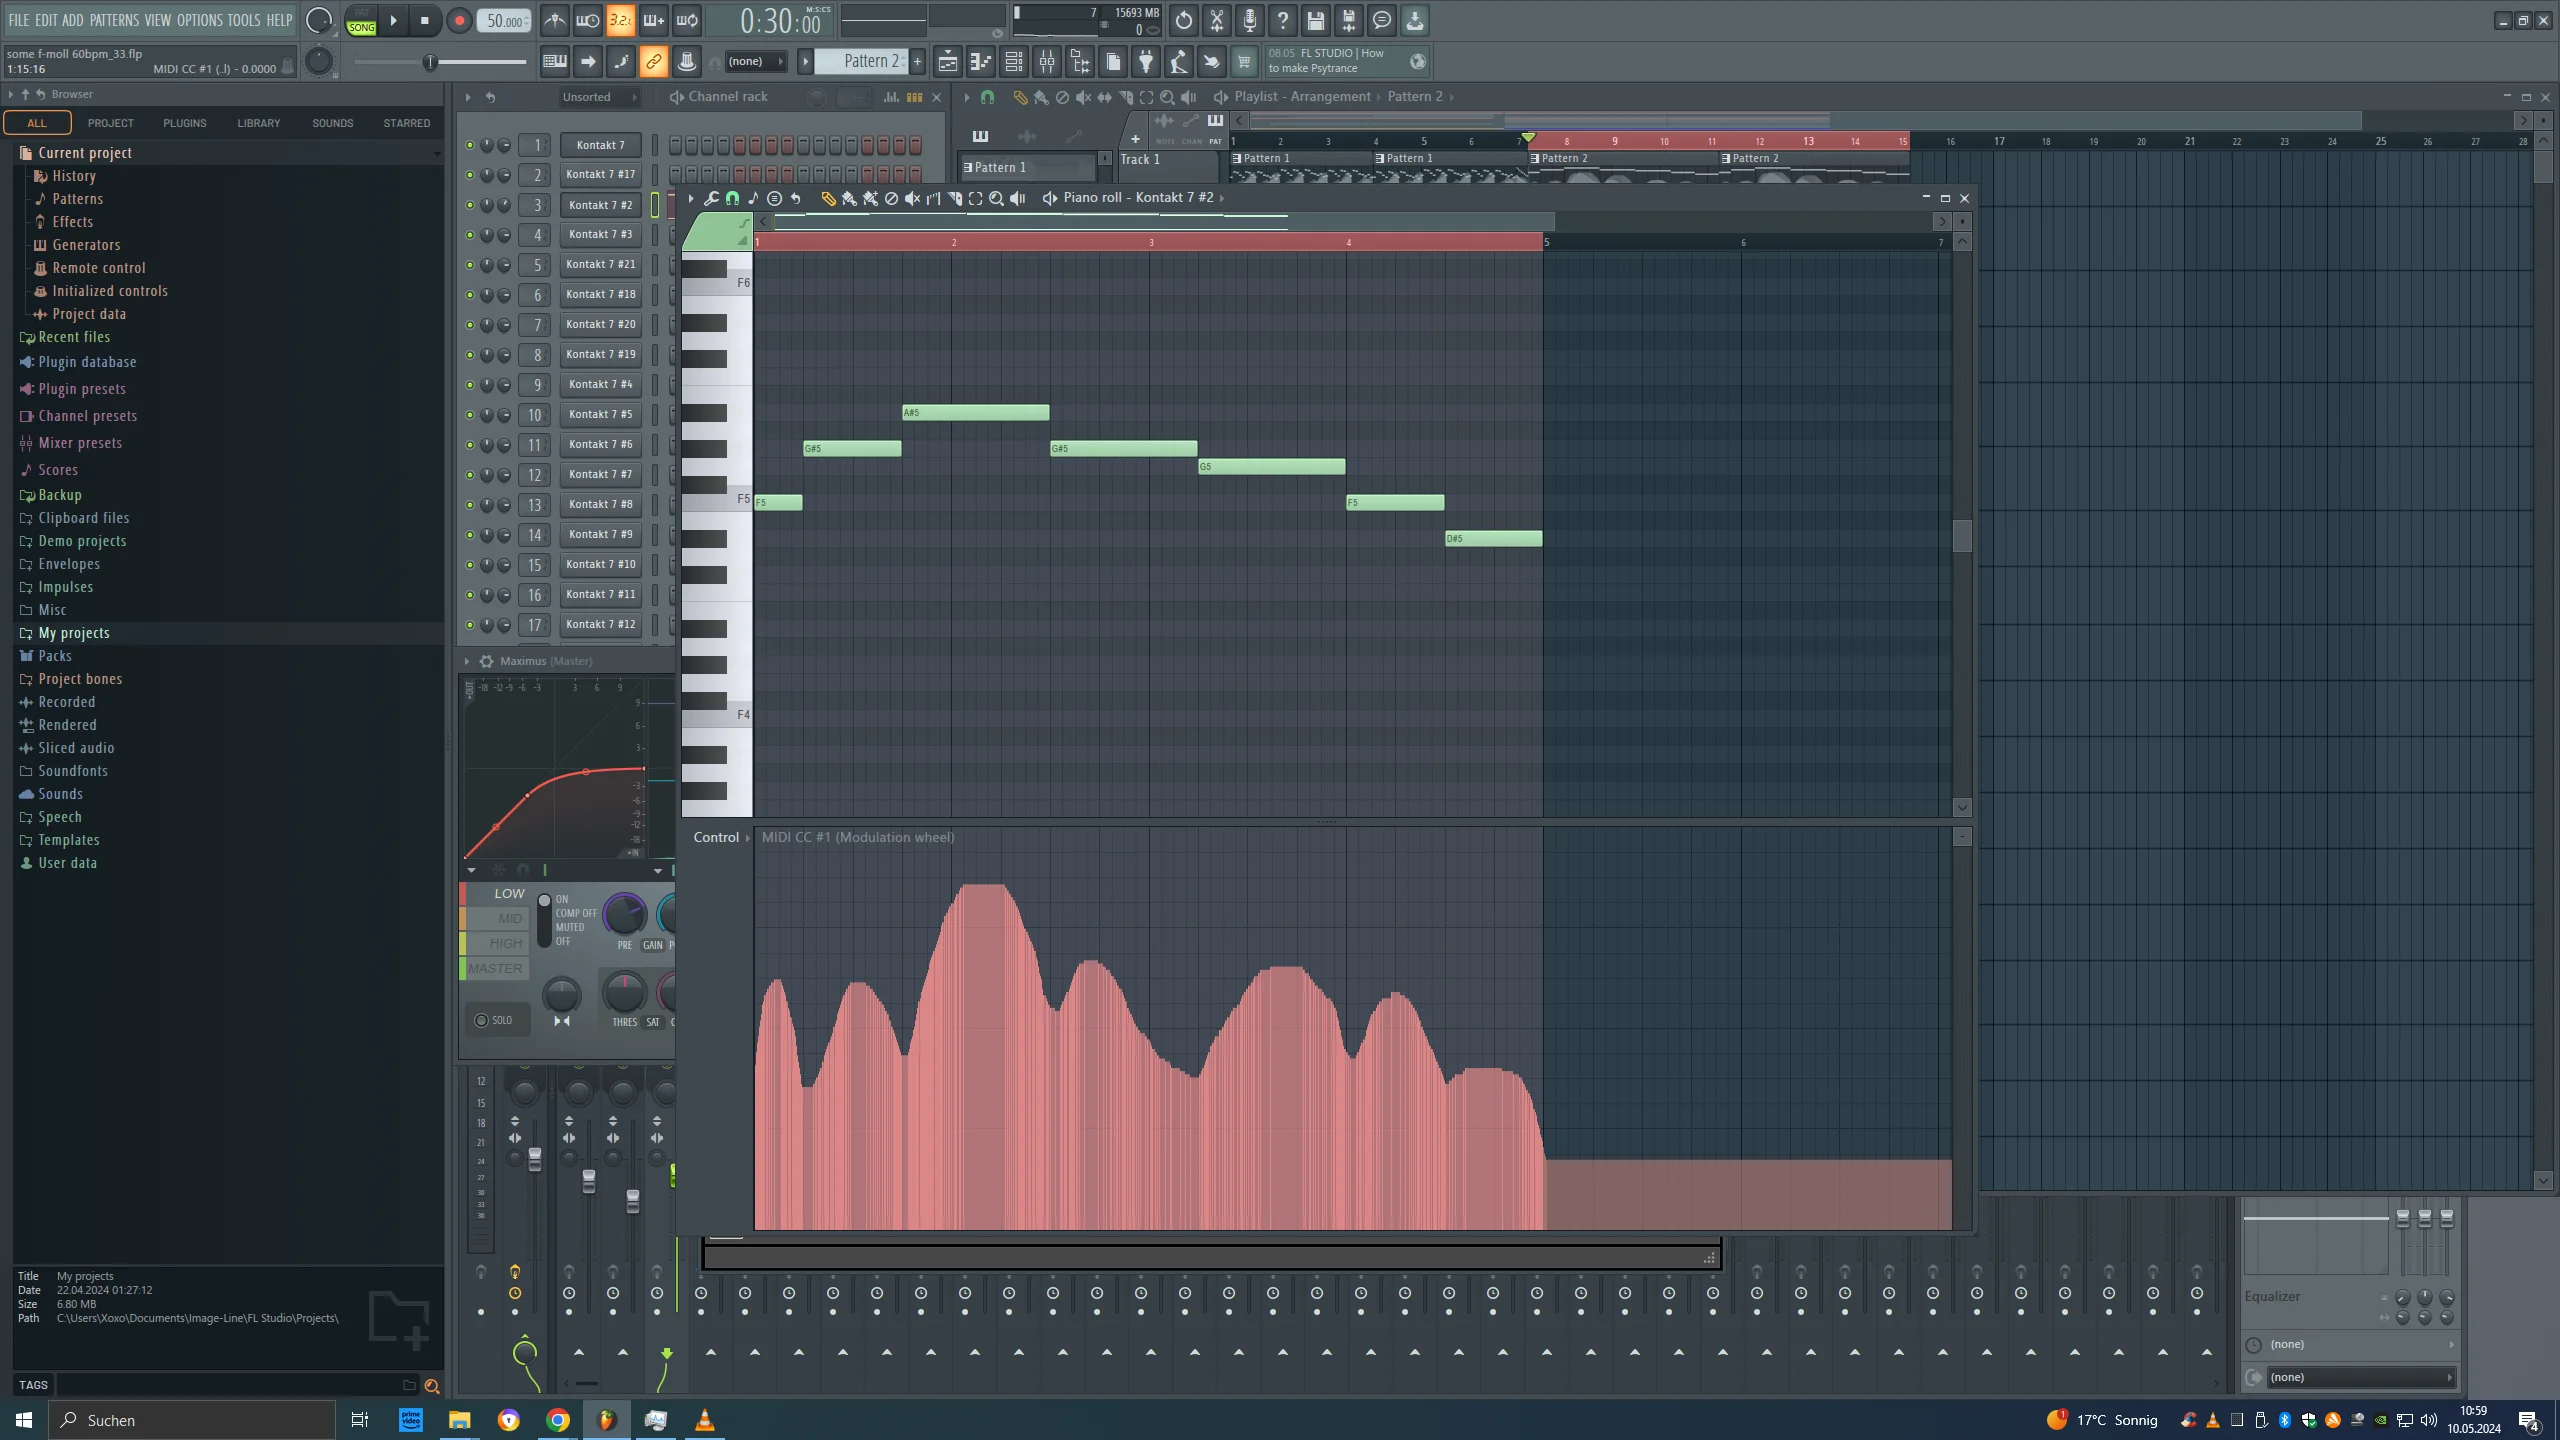The image size is (2560, 1440).
Task: Select the Mute tool in Piano roll
Action: pyautogui.click(x=912, y=198)
